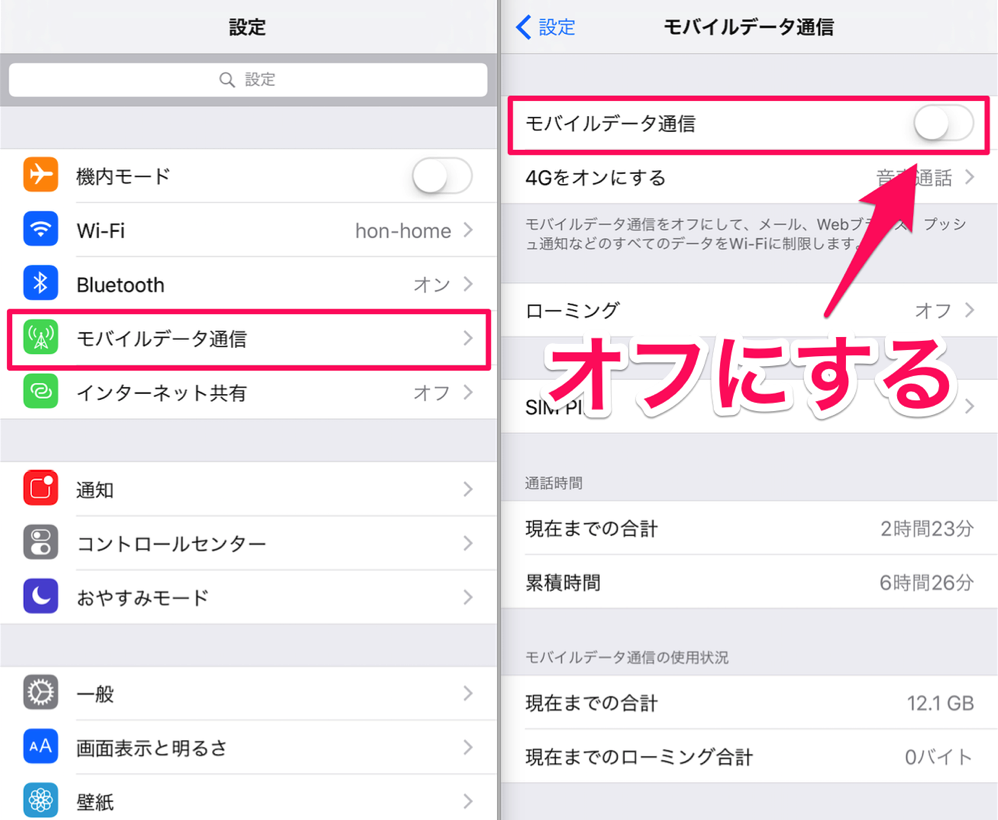The image size is (998, 820).
Task: Select インターネット共有 menu label
Action: point(162,393)
